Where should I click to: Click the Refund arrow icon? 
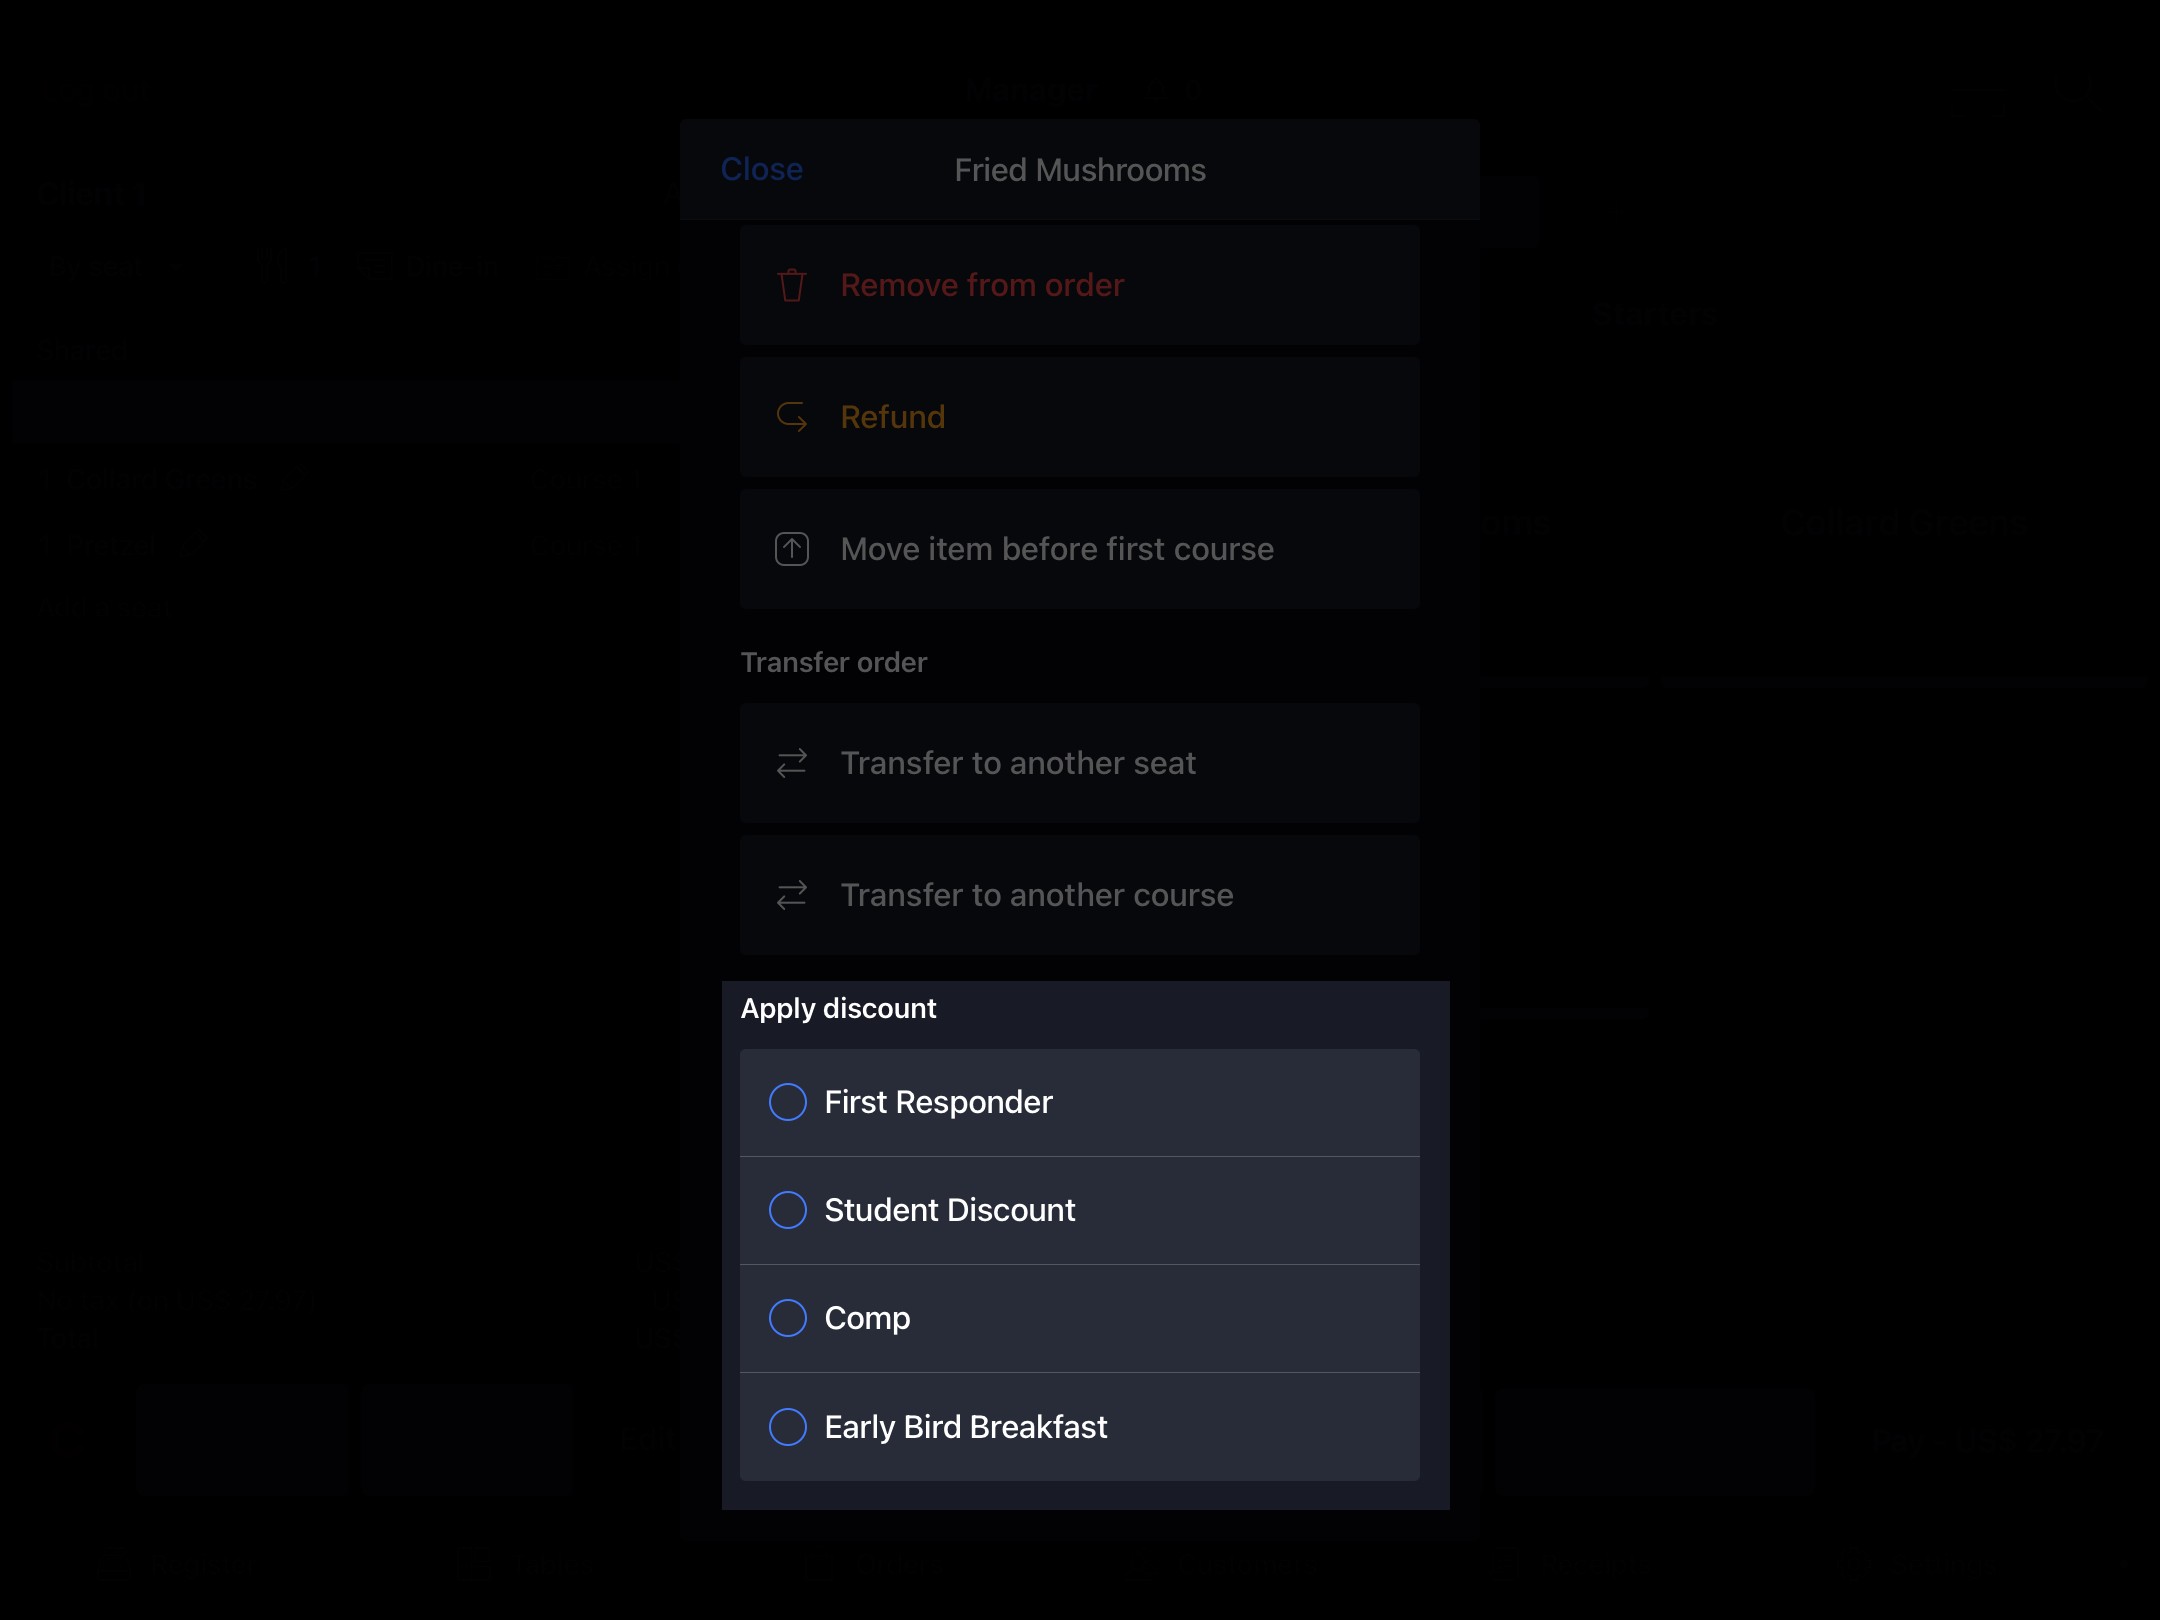(792, 417)
